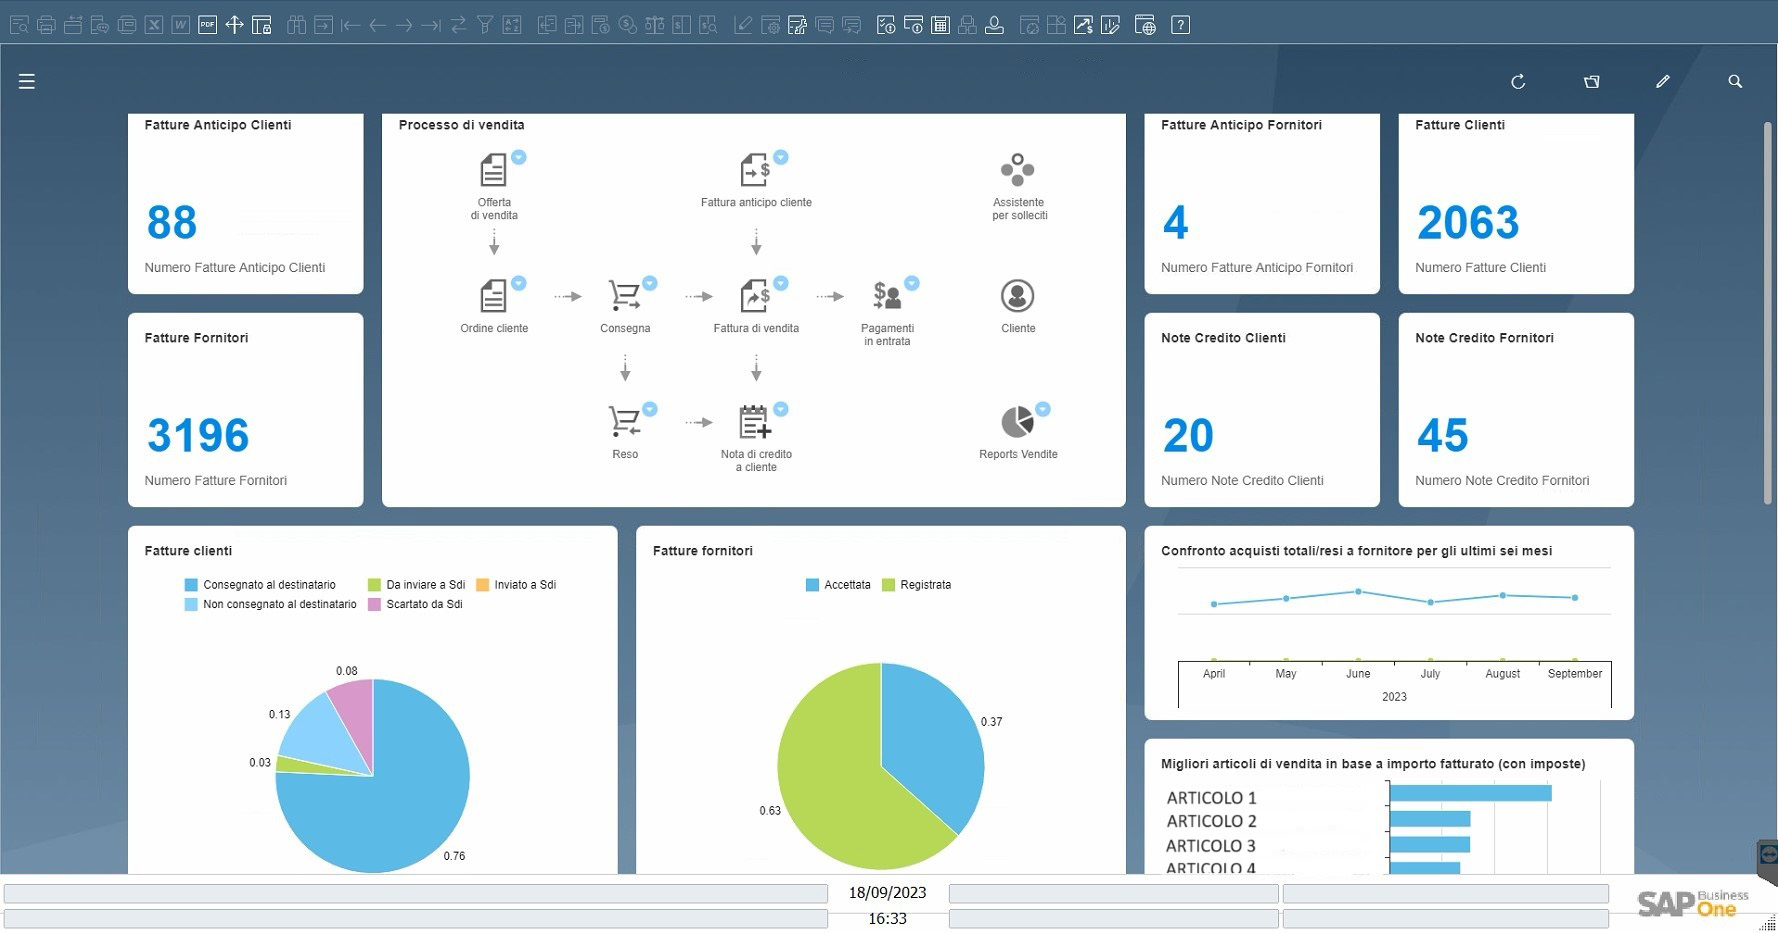The image size is (1778, 933).
Task: Go to the last data record
Action: tap(431, 25)
